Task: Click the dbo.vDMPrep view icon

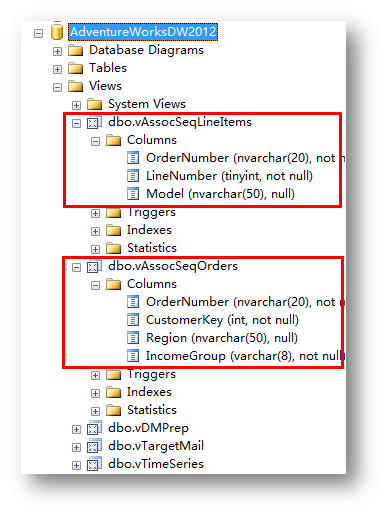Action: pyautogui.click(x=94, y=429)
